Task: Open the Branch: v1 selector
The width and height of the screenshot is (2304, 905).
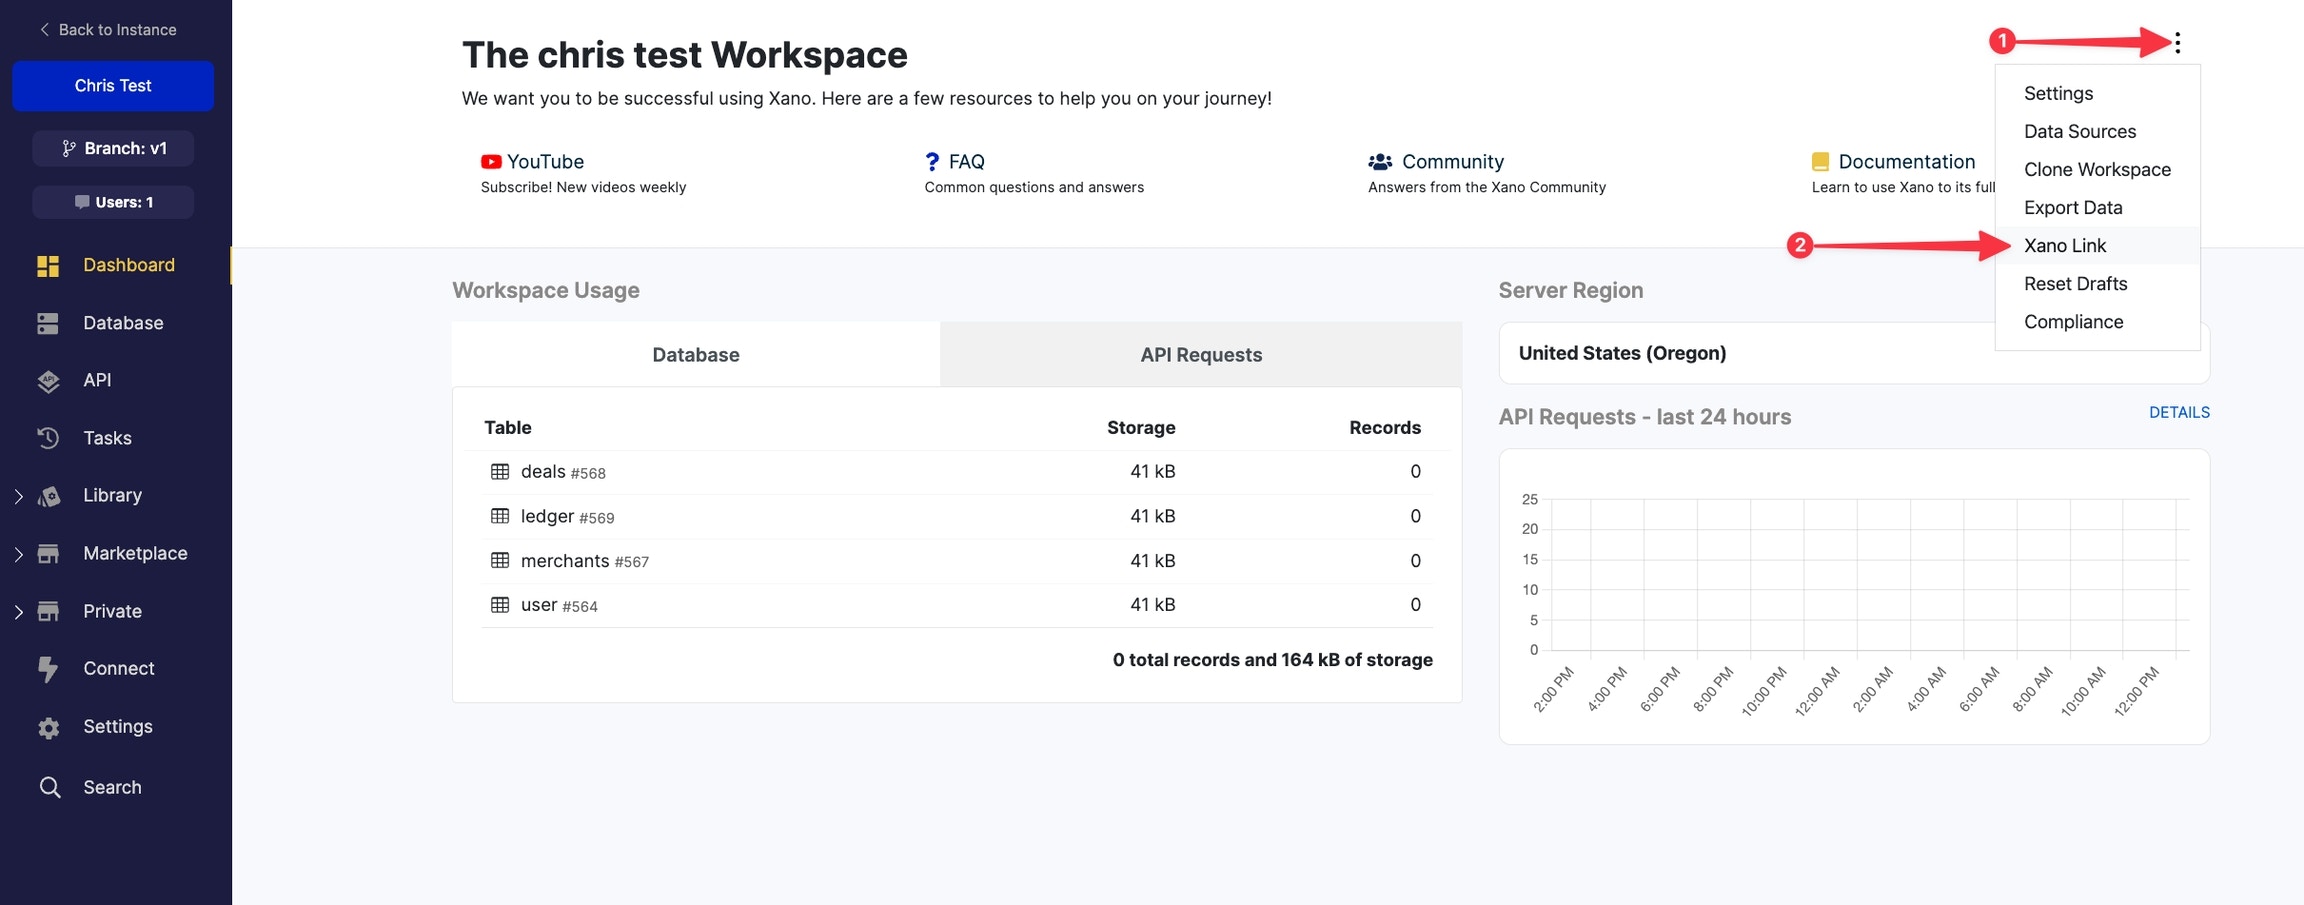Action: pos(113,148)
